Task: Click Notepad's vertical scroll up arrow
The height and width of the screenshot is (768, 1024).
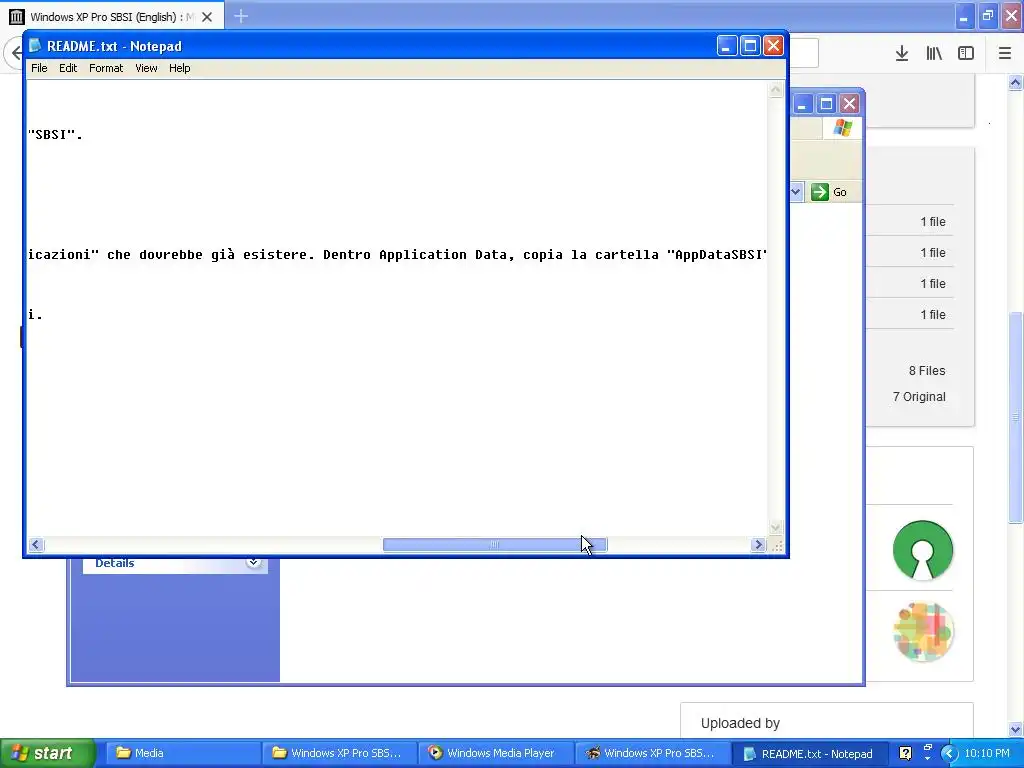Action: [x=776, y=89]
